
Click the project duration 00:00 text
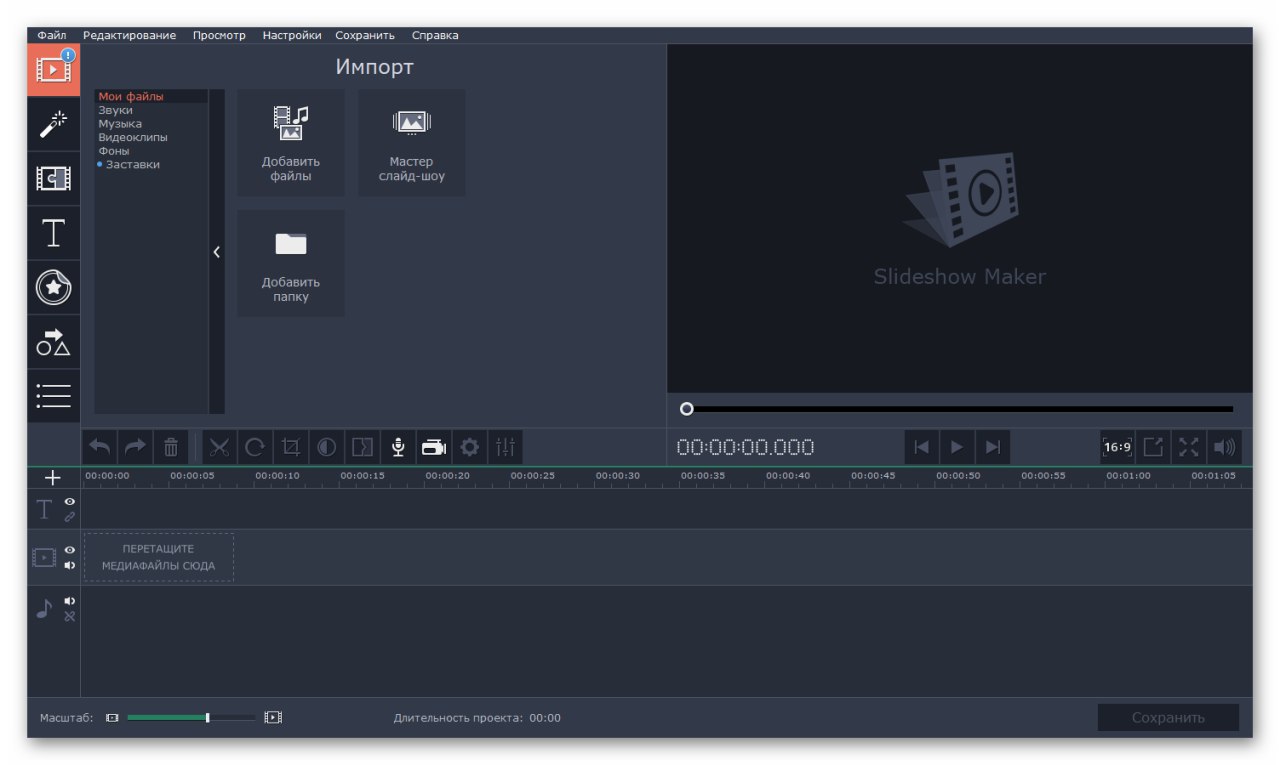545,718
